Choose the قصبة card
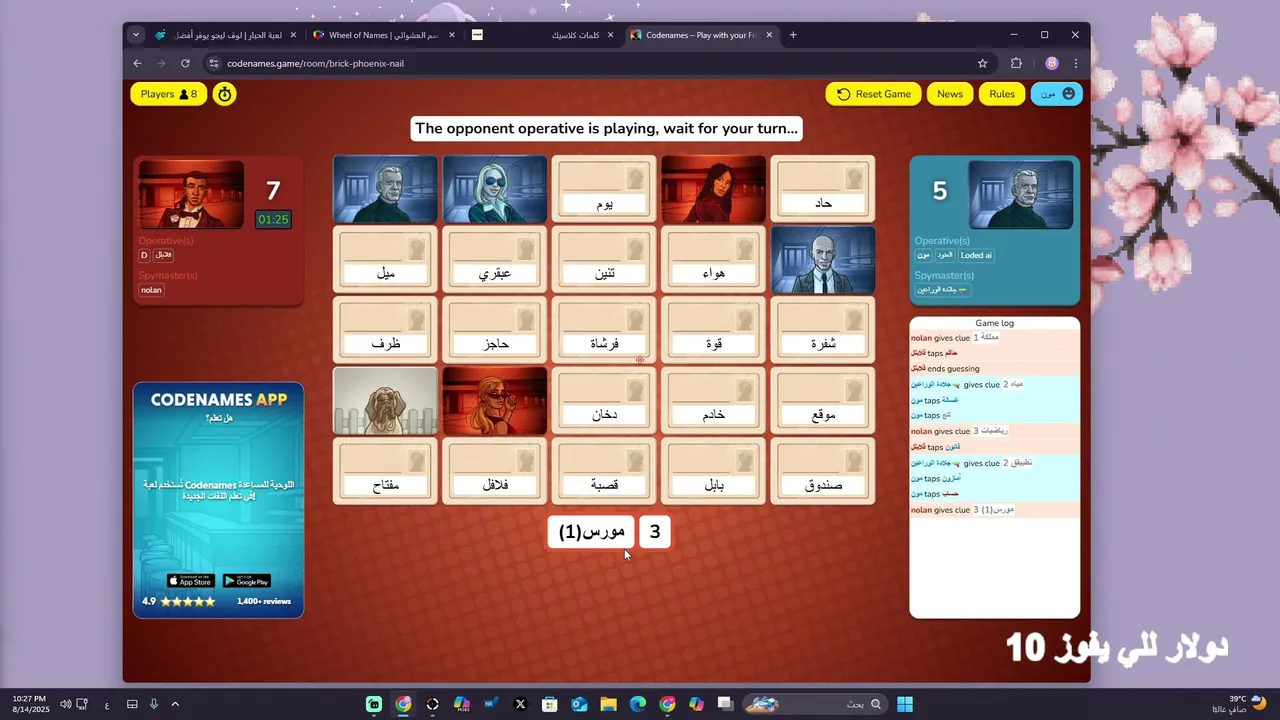The width and height of the screenshot is (1280, 720). click(604, 471)
